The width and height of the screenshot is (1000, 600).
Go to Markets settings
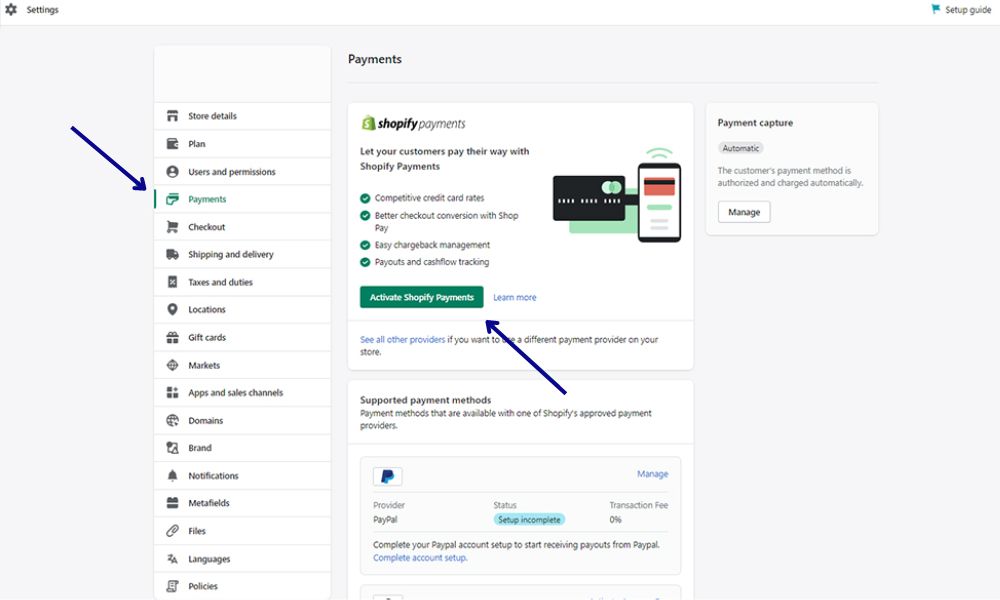[242, 365]
